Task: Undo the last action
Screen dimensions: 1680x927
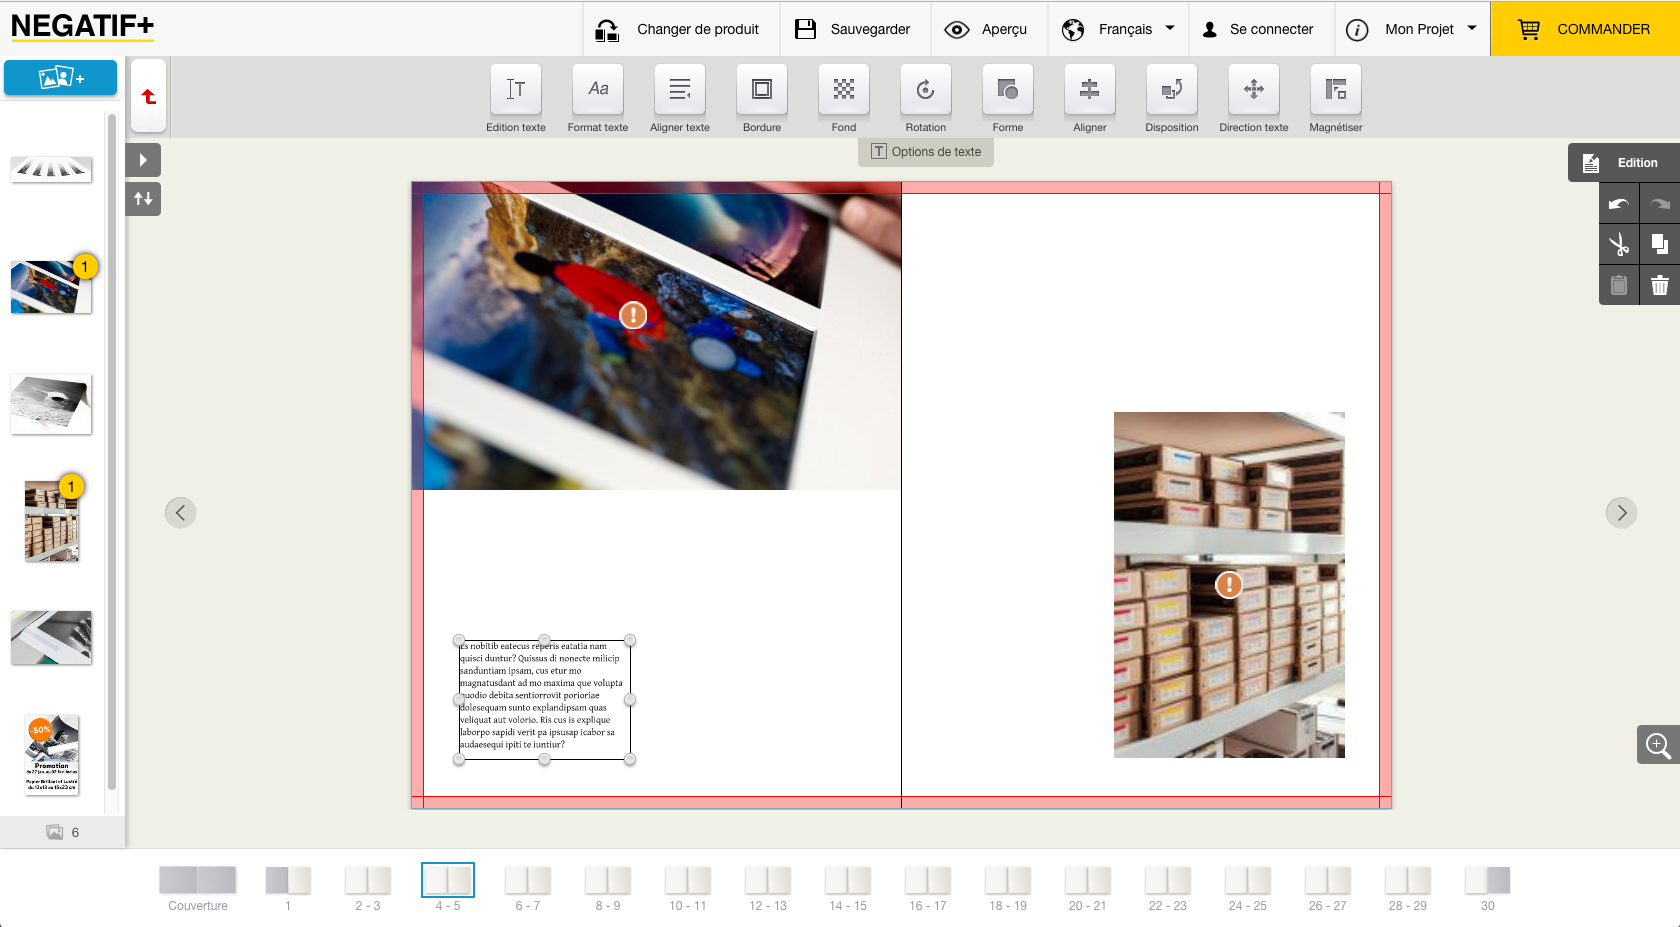Action: point(1619,204)
